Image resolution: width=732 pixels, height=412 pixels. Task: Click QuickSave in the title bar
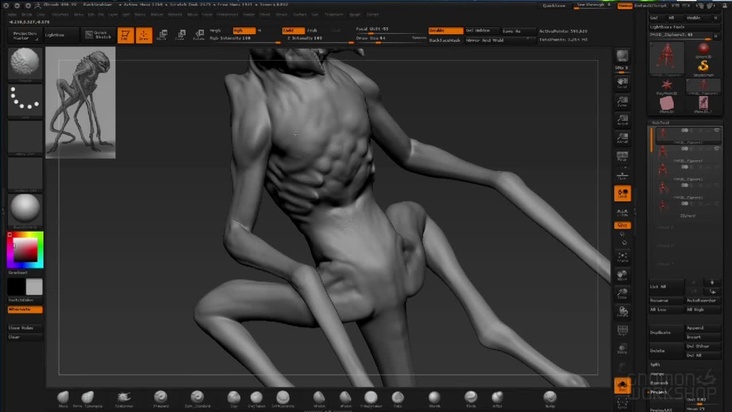pos(555,5)
